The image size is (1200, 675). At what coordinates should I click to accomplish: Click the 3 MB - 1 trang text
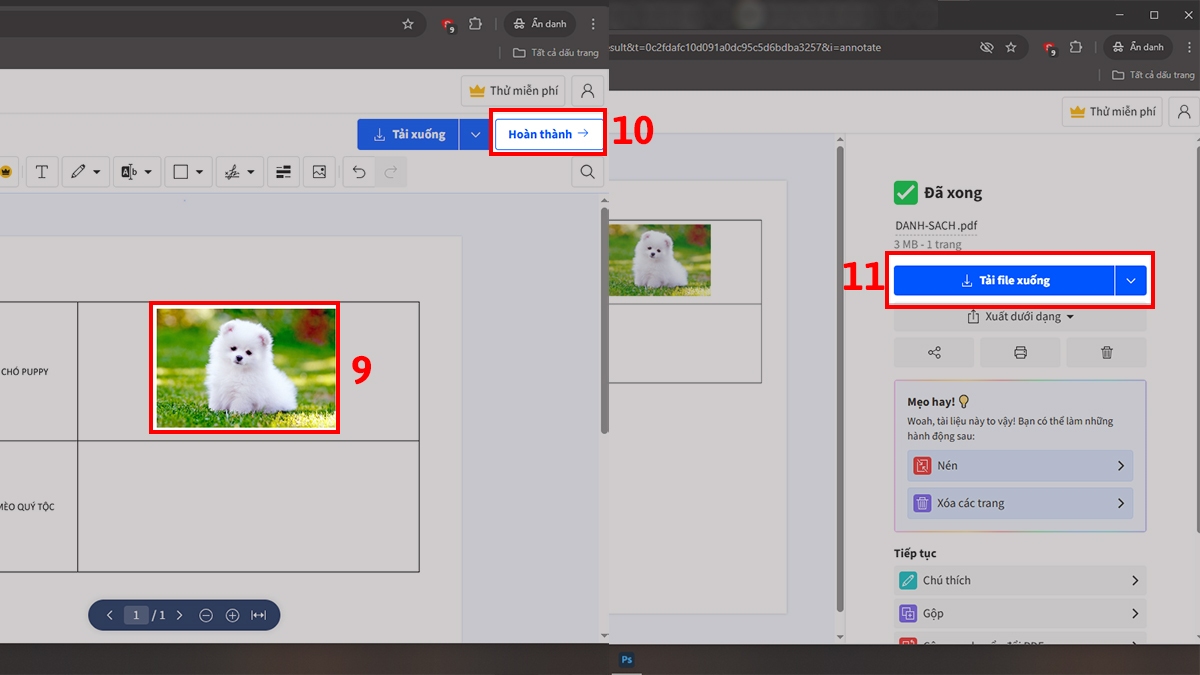927,244
